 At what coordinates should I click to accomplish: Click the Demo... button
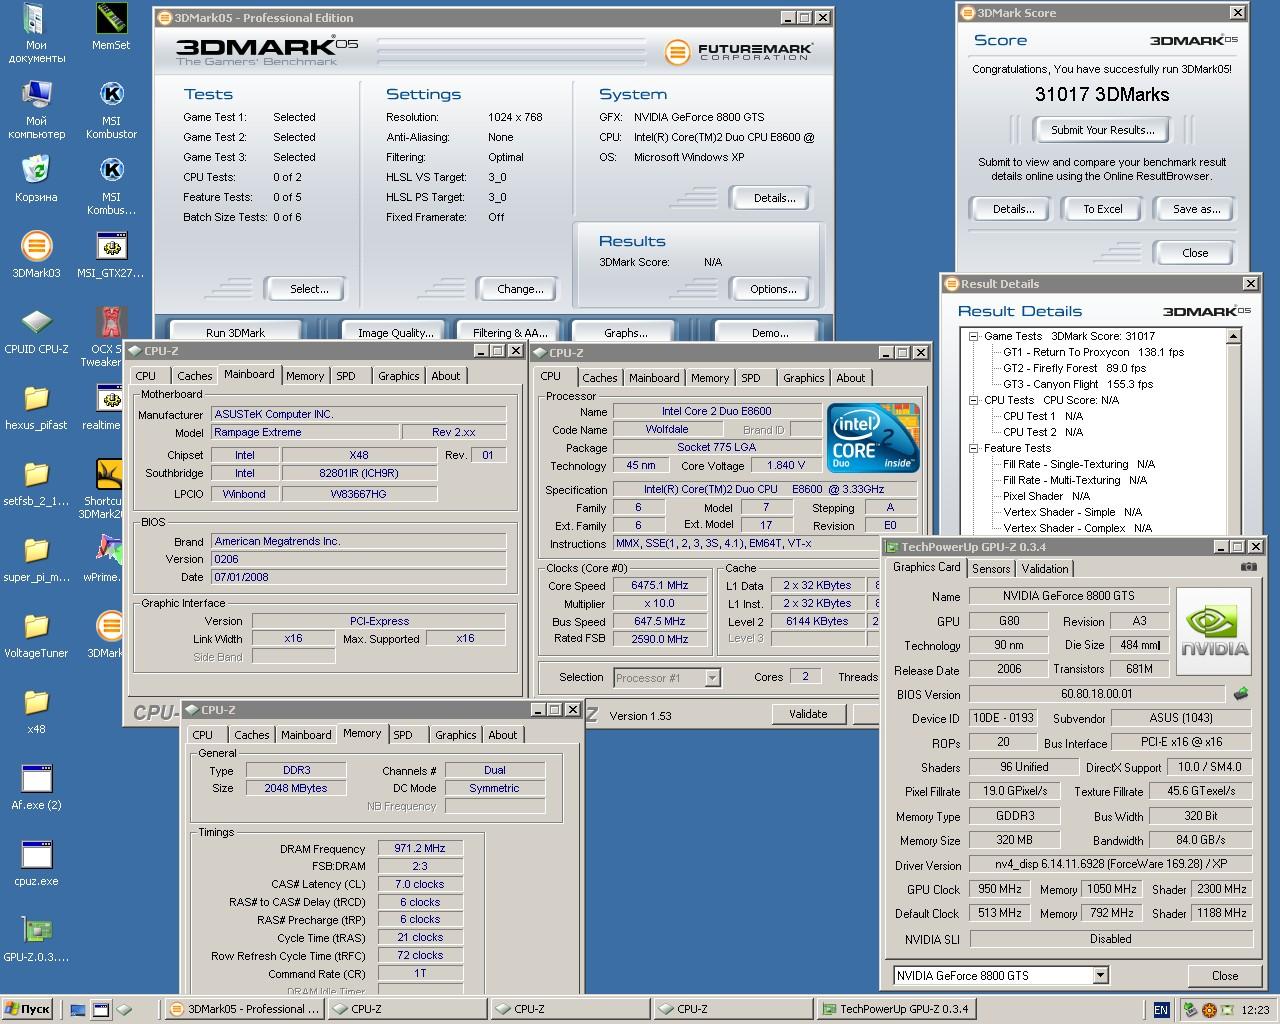point(770,332)
